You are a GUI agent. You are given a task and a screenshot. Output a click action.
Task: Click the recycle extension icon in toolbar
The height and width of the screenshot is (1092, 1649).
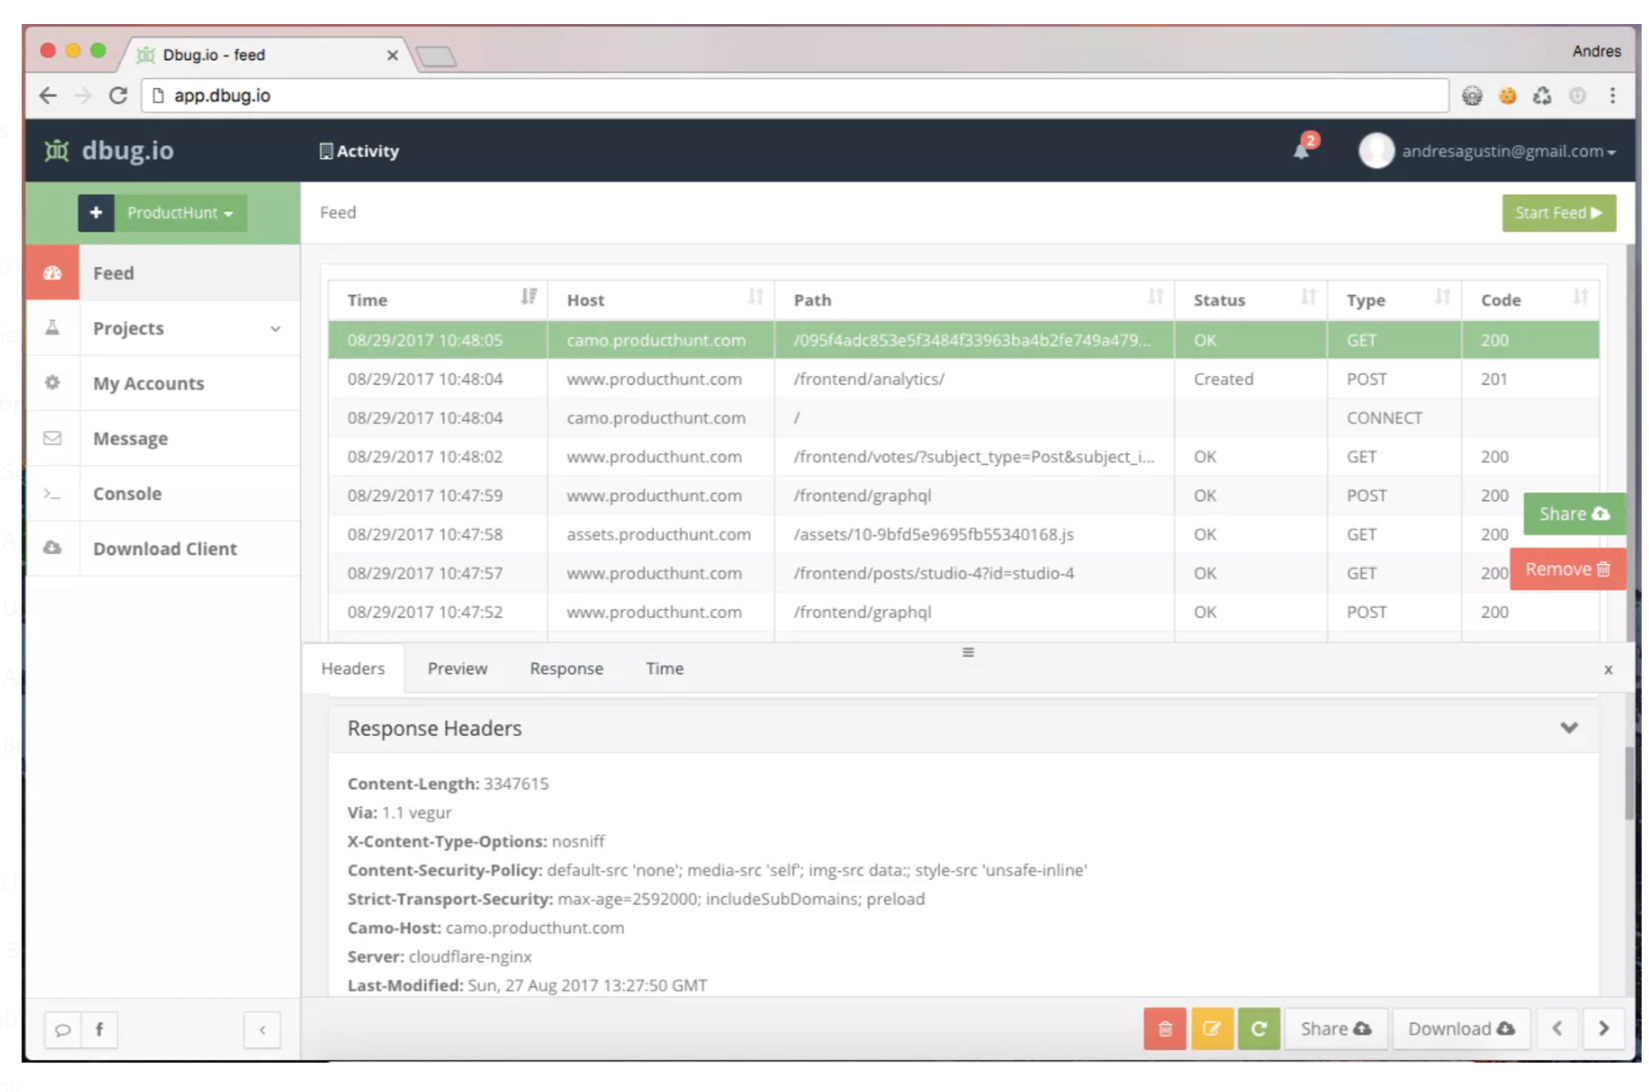[x=1542, y=96]
